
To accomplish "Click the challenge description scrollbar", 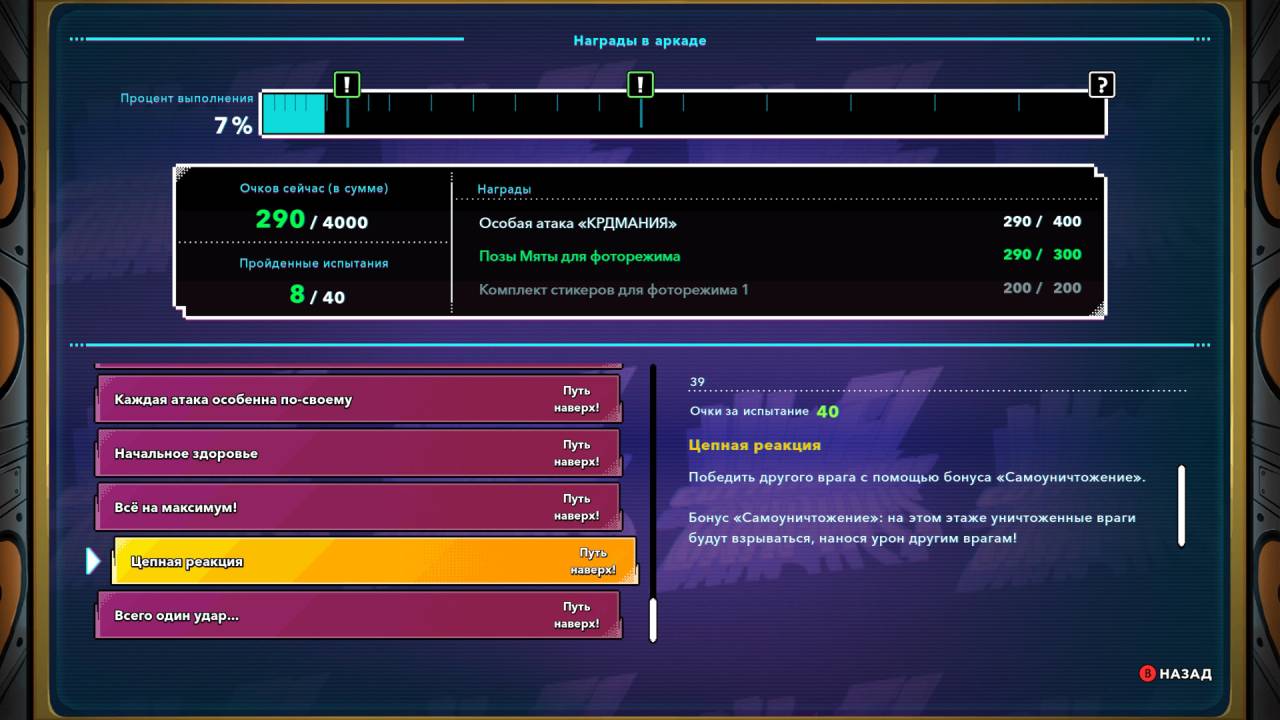I will (1181, 505).
